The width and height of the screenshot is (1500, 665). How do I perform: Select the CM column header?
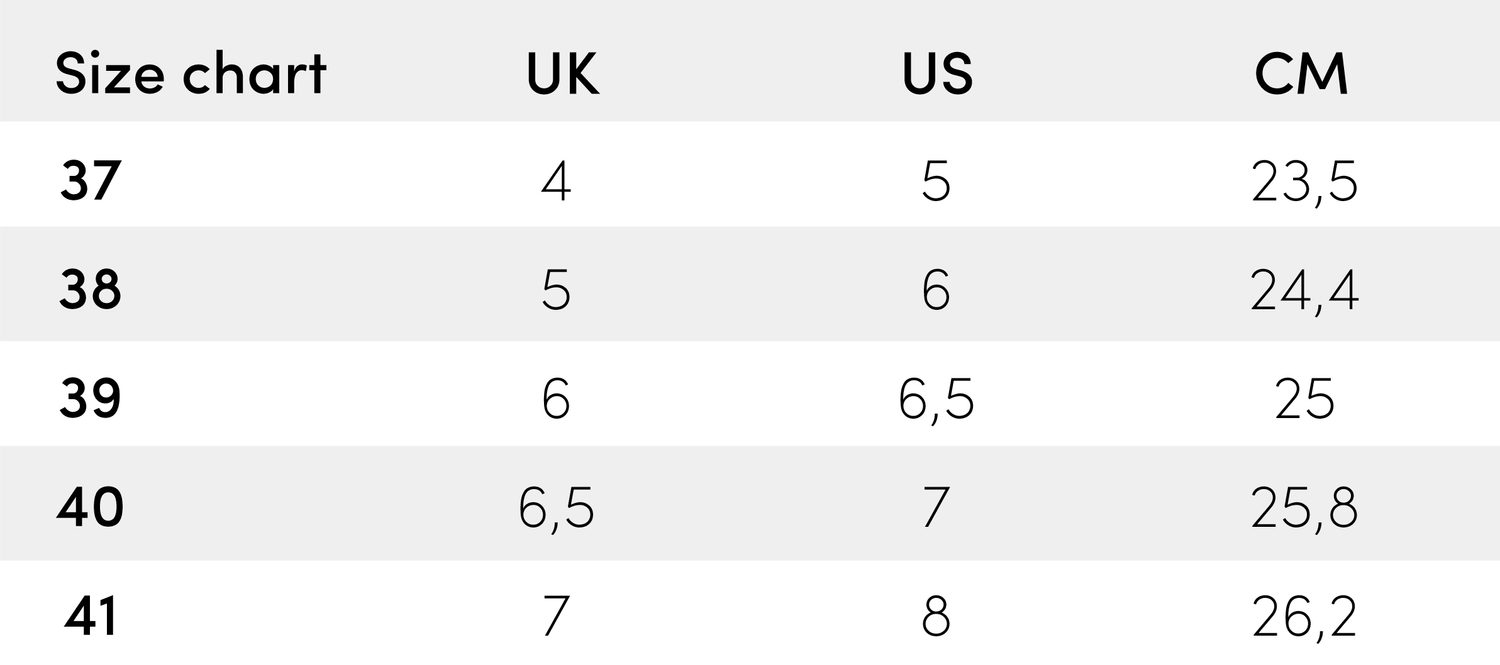(x=1302, y=74)
